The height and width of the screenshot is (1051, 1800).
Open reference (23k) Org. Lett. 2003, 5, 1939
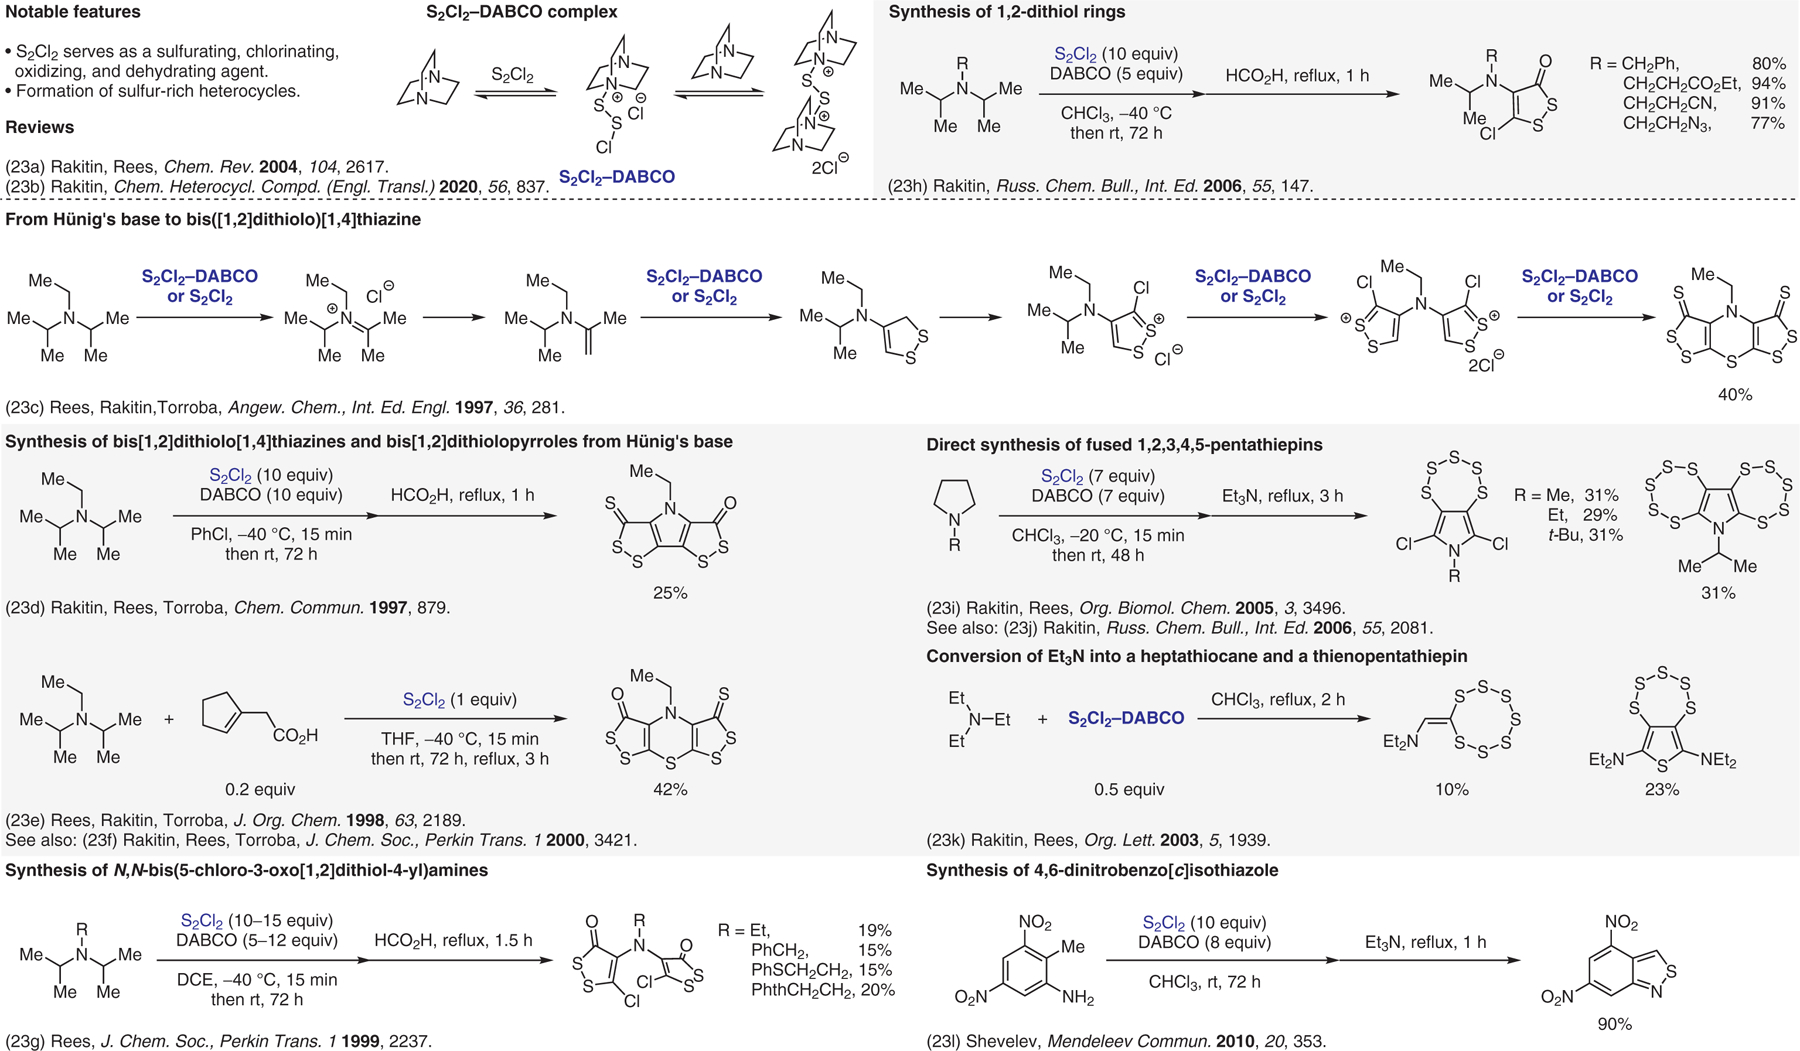1098,840
